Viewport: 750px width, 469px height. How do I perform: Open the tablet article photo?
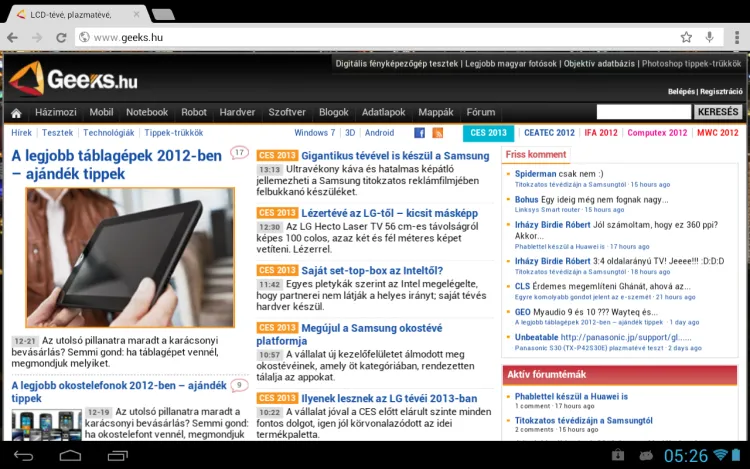point(130,257)
